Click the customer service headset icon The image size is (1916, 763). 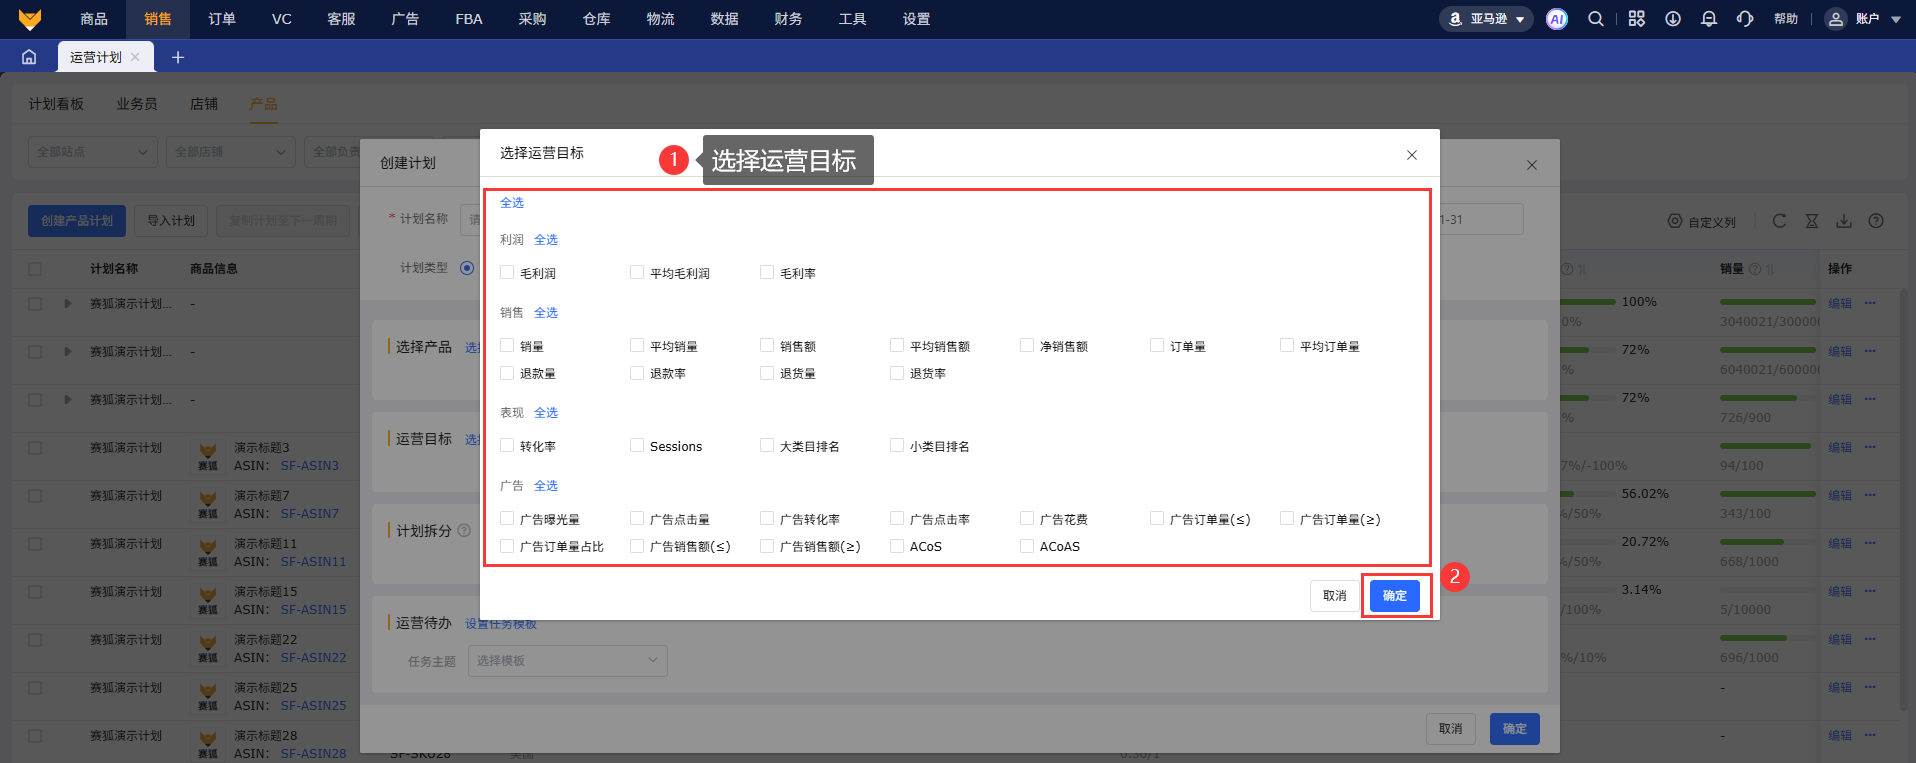click(x=1745, y=19)
